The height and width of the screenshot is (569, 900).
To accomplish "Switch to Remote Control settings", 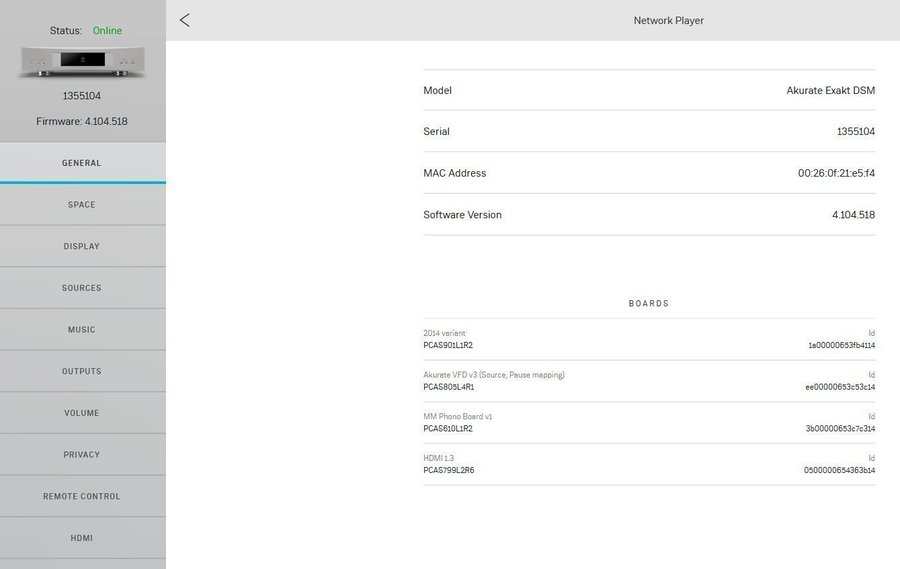I will pos(82,497).
